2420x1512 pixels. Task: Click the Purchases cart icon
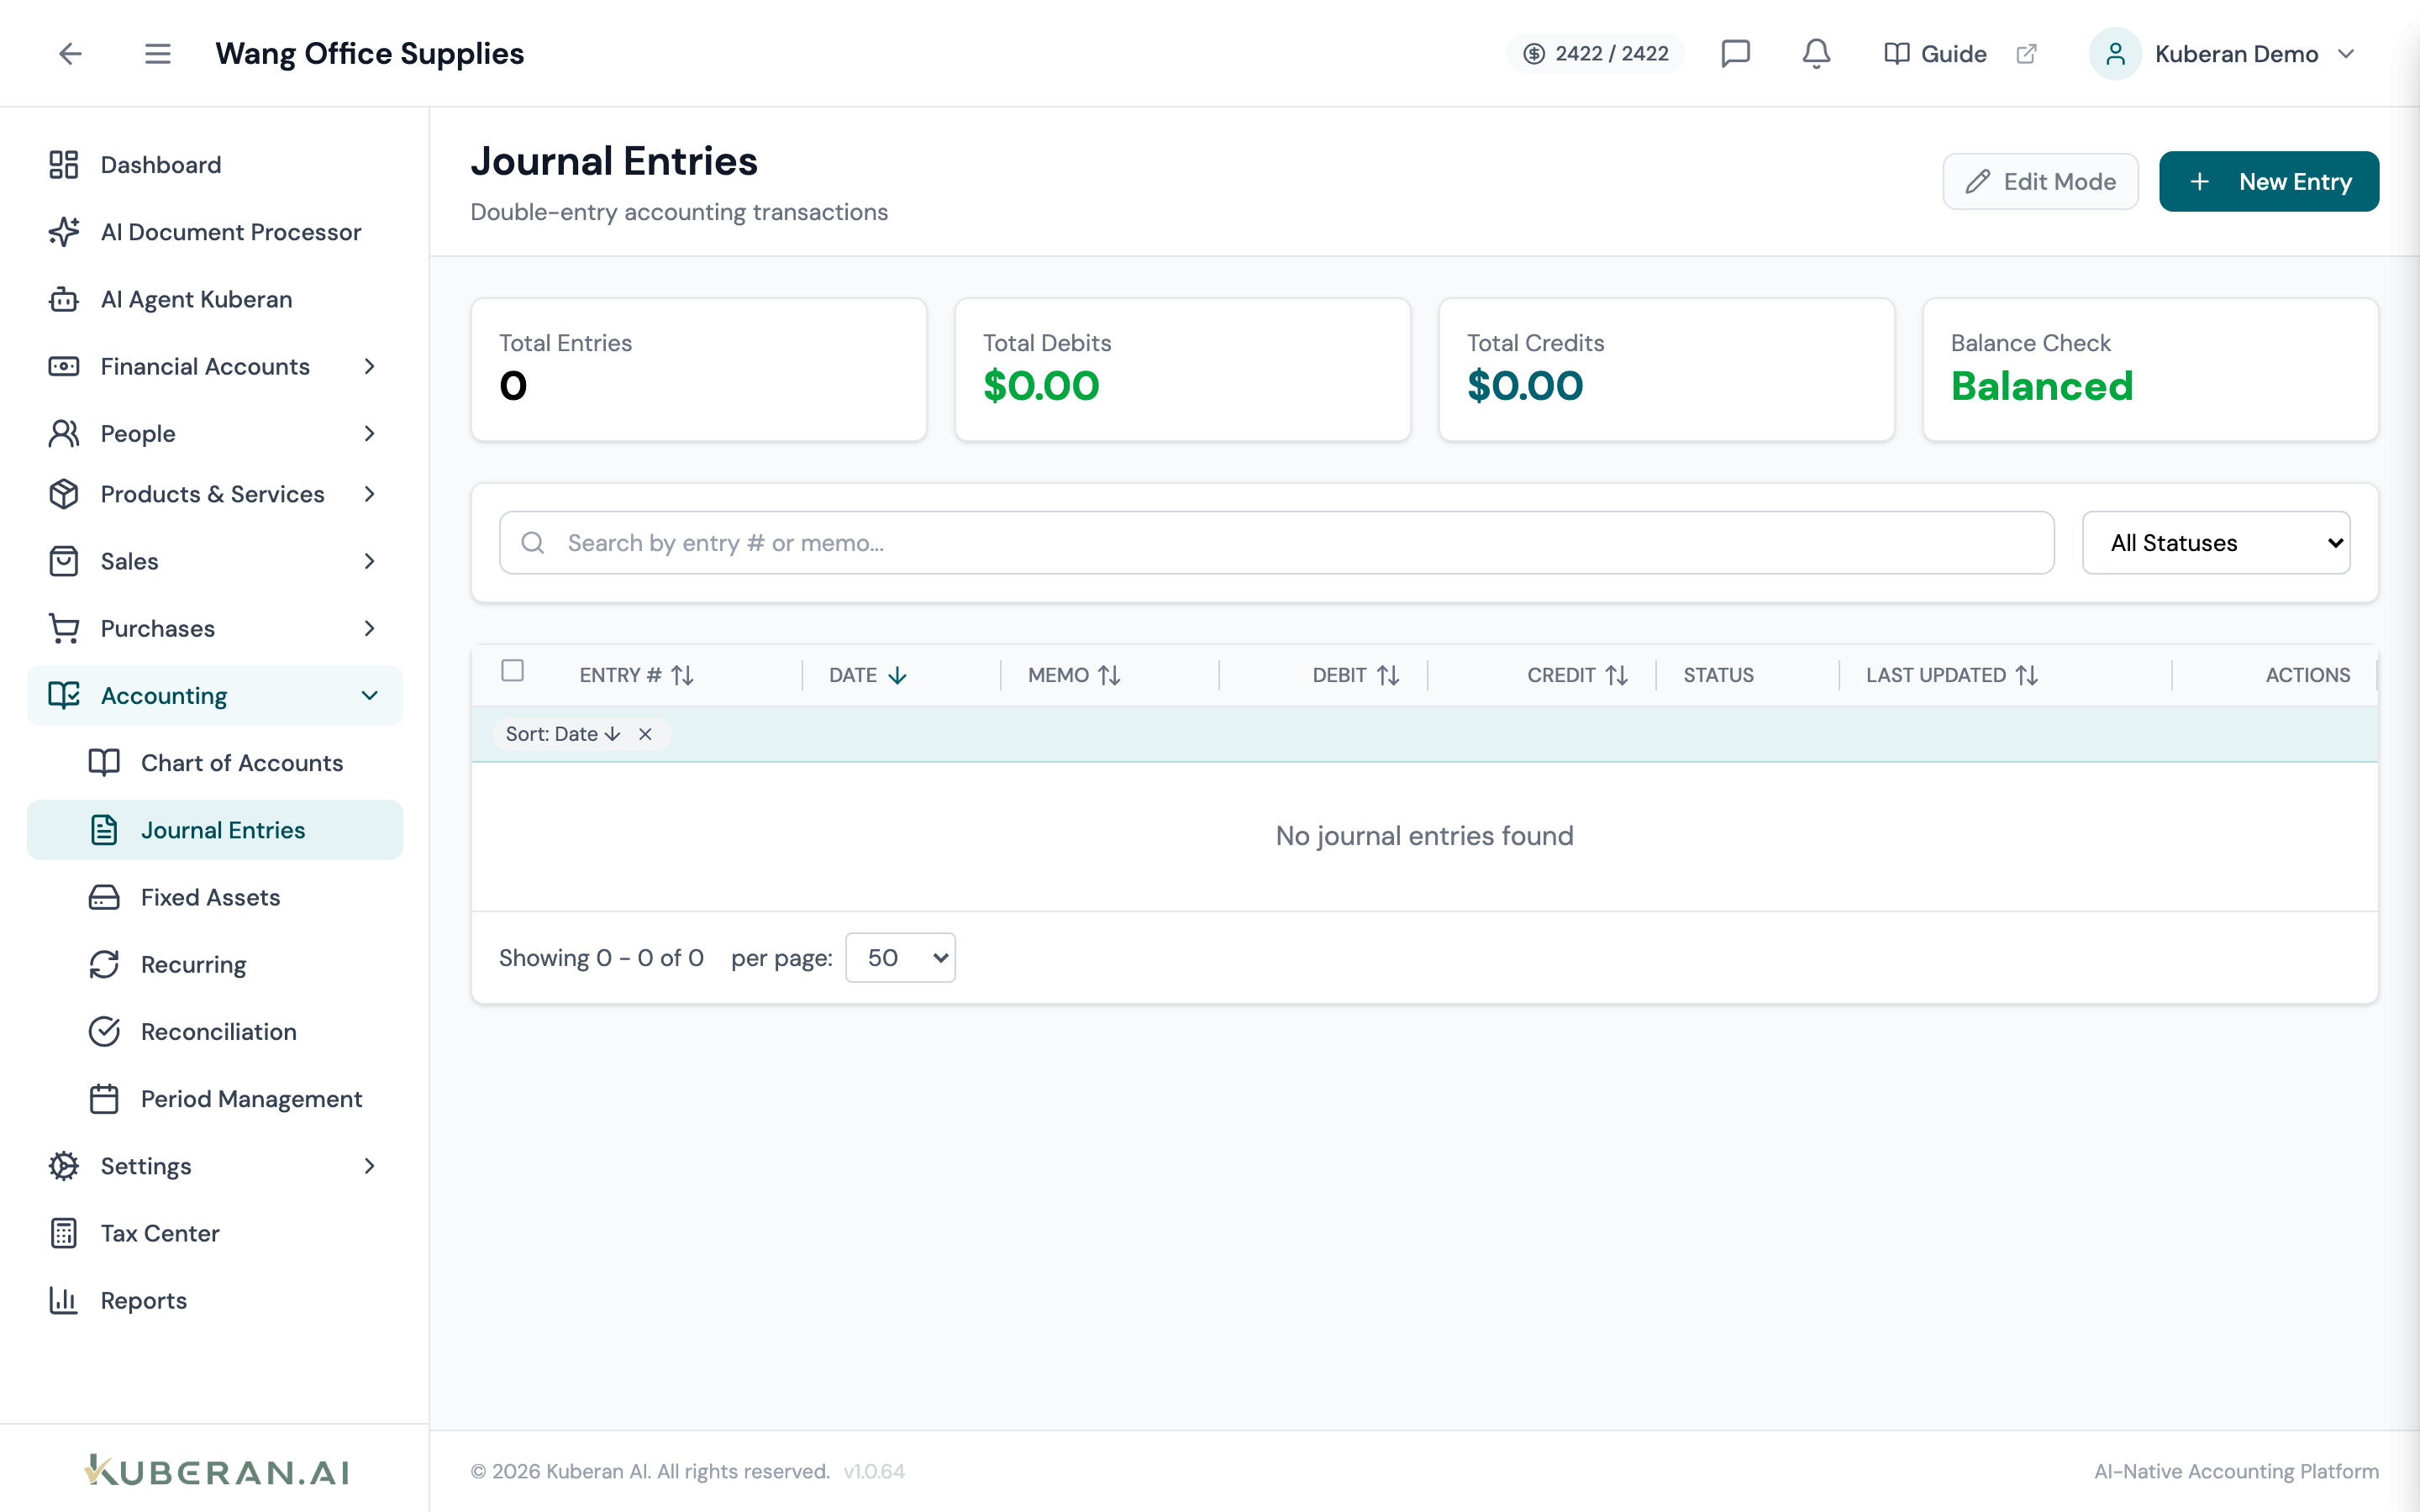[x=64, y=628]
